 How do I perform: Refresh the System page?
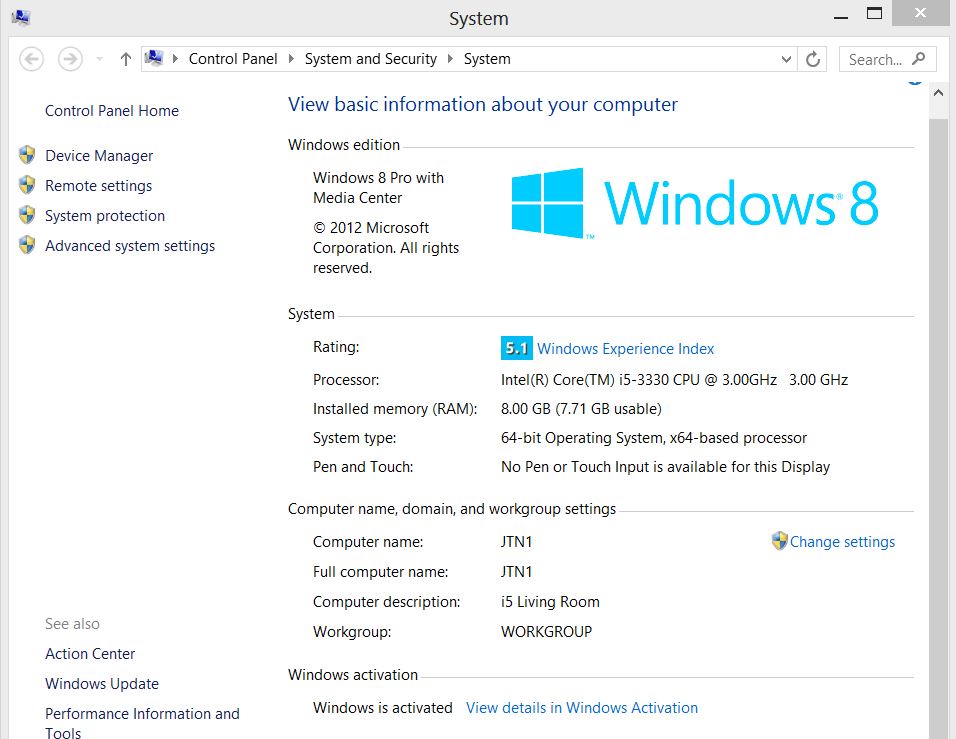click(813, 59)
